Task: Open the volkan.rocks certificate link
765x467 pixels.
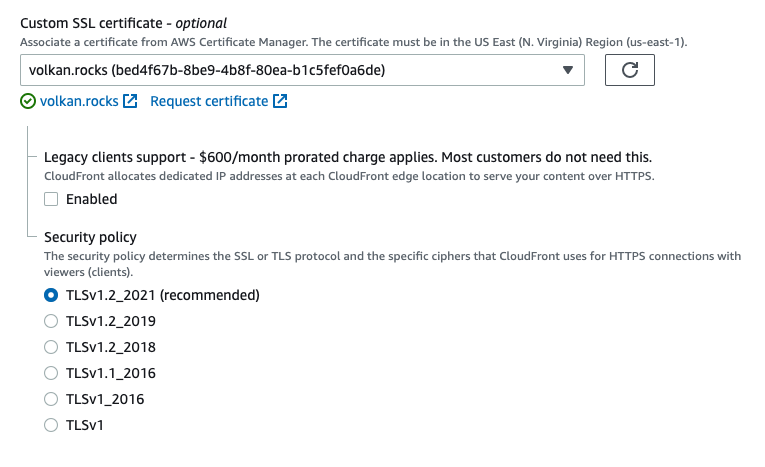Action: tap(79, 101)
